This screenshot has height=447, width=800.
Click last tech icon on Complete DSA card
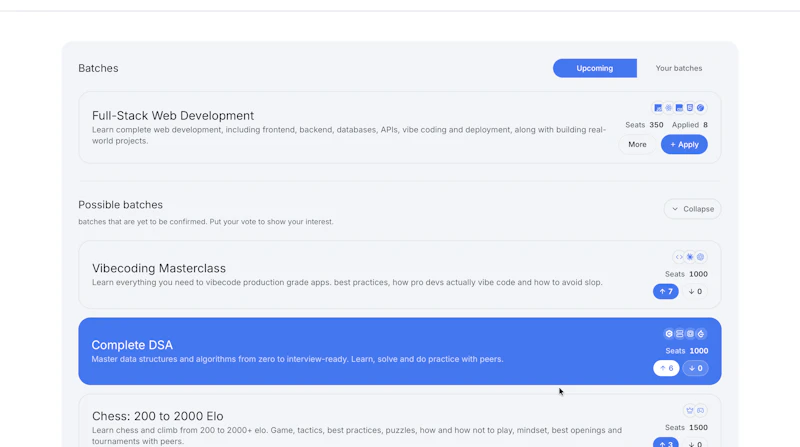[x=701, y=334]
